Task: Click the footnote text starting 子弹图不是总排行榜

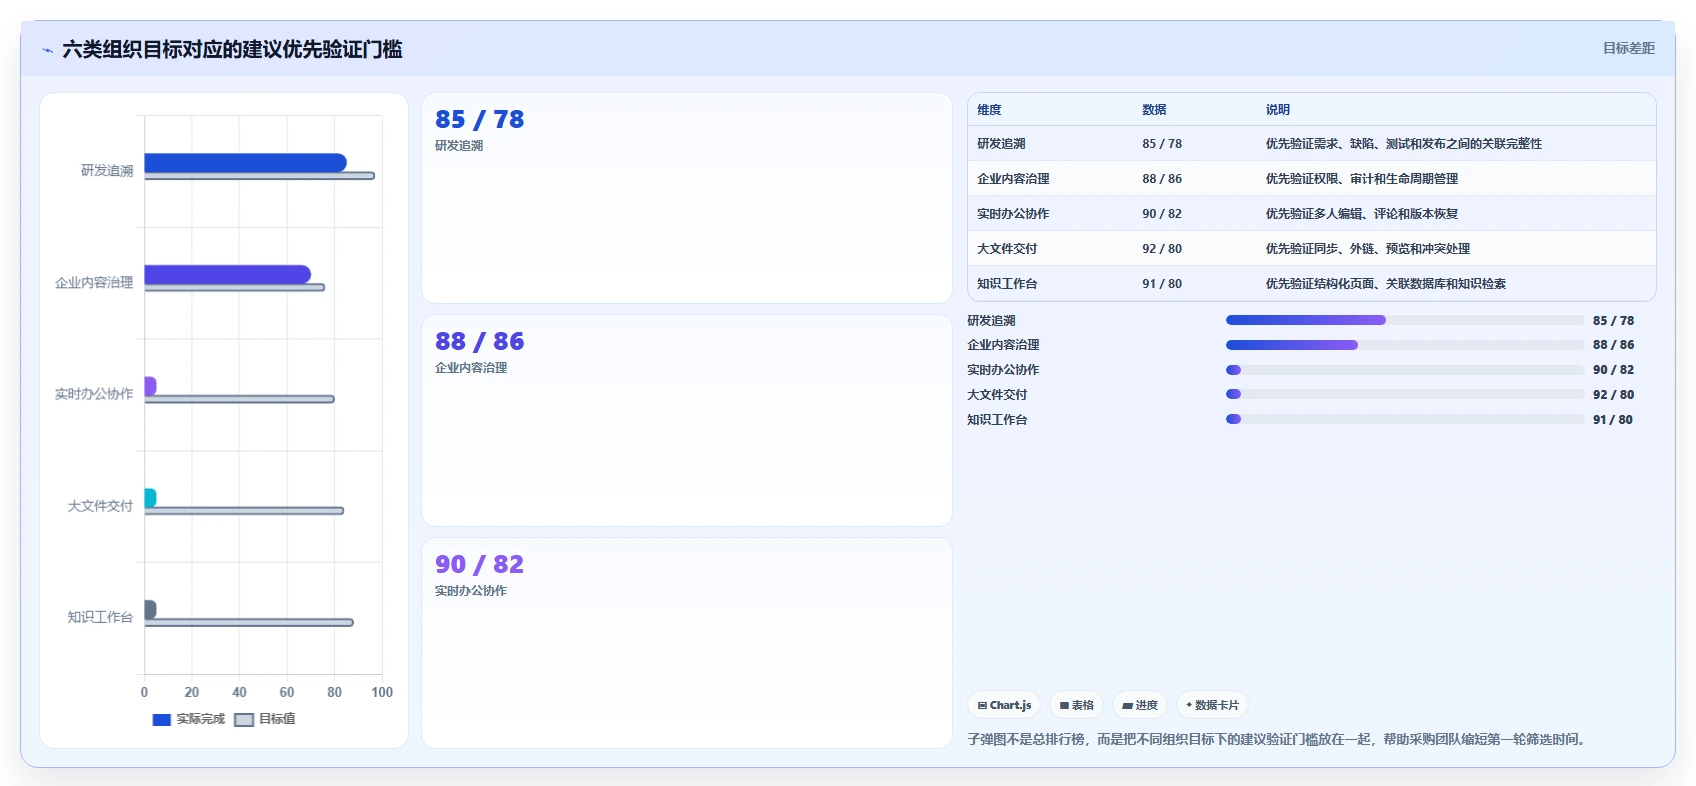Action: [x=1279, y=739]
